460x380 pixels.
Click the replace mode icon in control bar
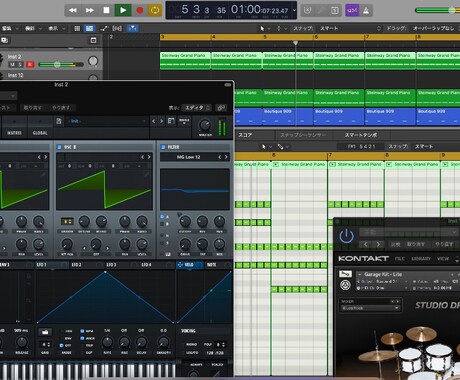[308, 10]
